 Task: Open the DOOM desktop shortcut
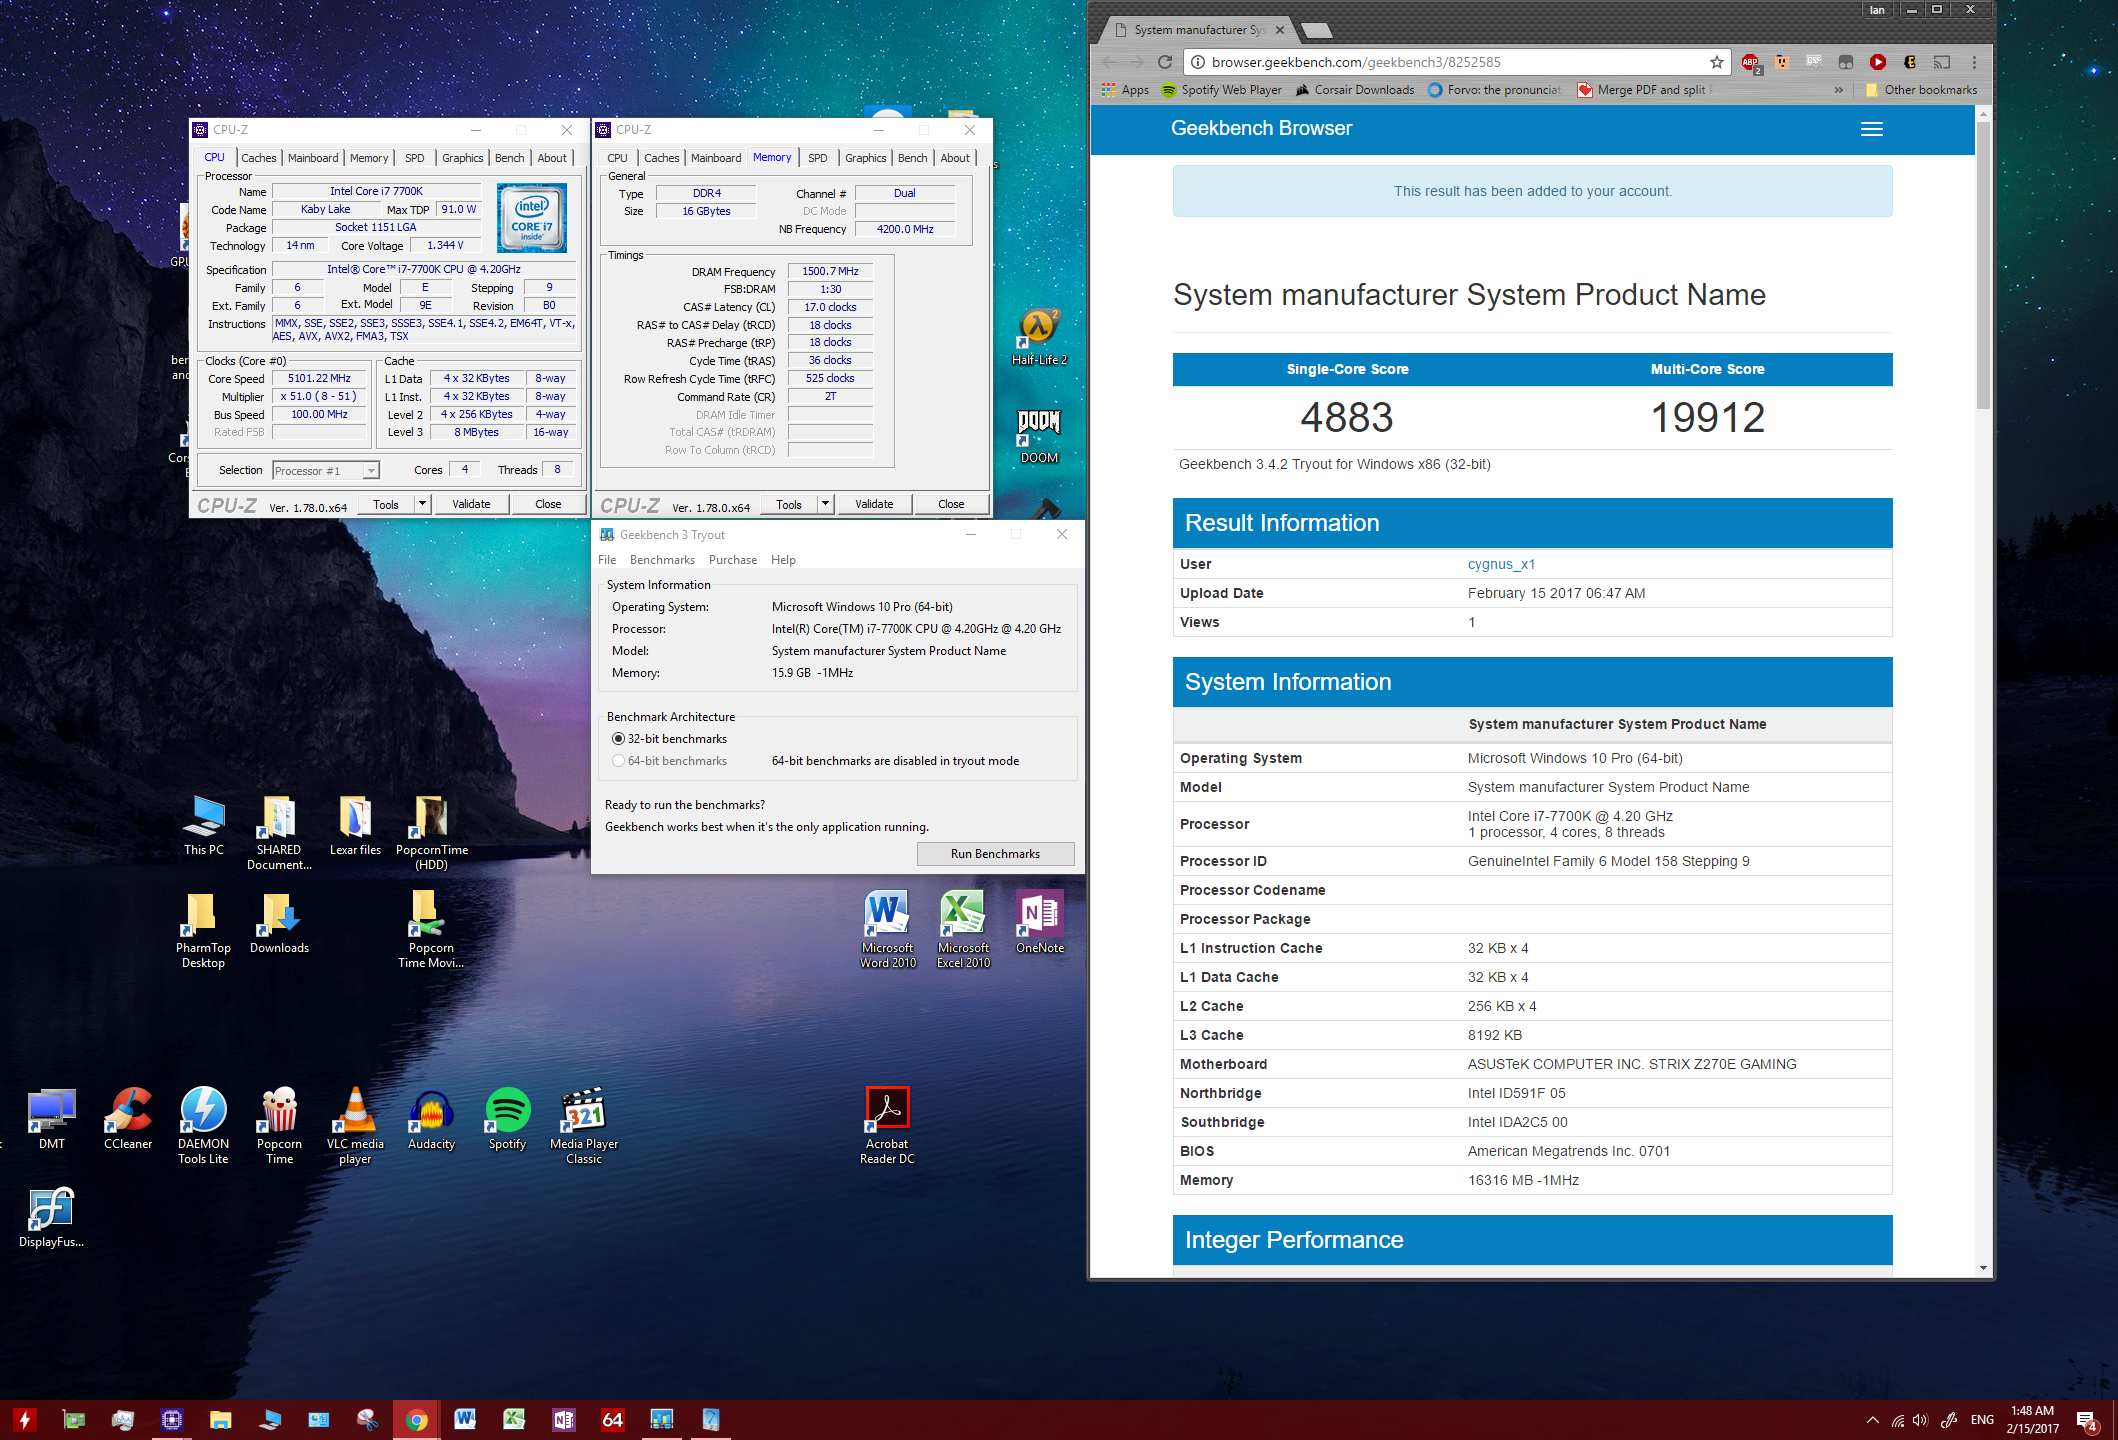pos(1039,436)
